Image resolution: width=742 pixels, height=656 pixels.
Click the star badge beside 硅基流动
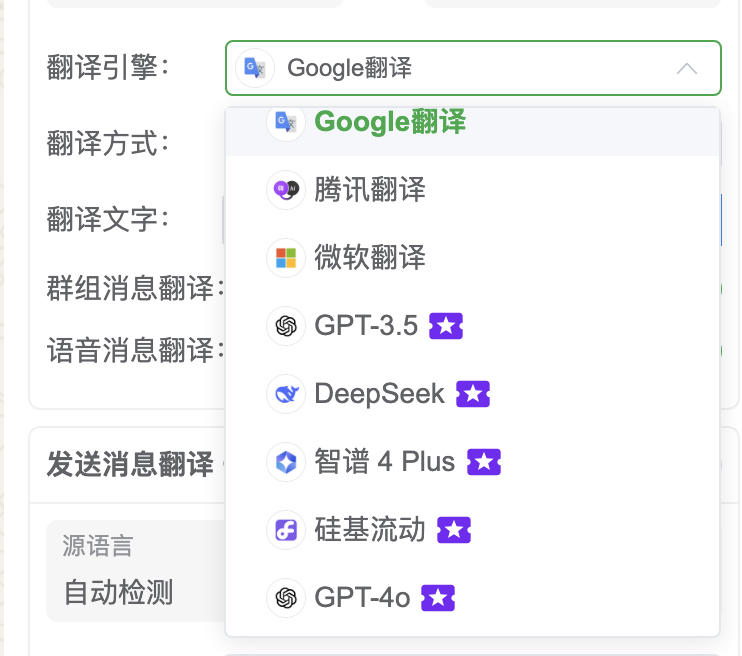454,530
